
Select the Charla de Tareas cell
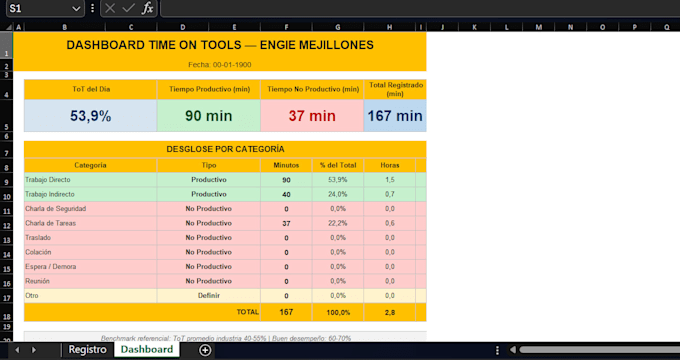coord(91,223)
